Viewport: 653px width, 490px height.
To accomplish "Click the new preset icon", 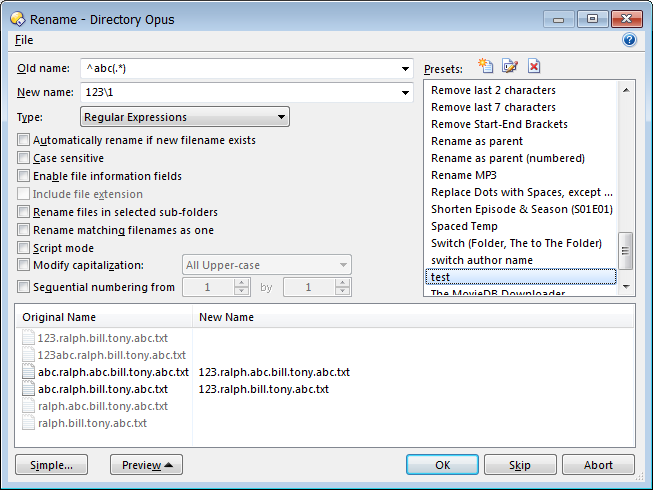I will (x=486, y=66).
